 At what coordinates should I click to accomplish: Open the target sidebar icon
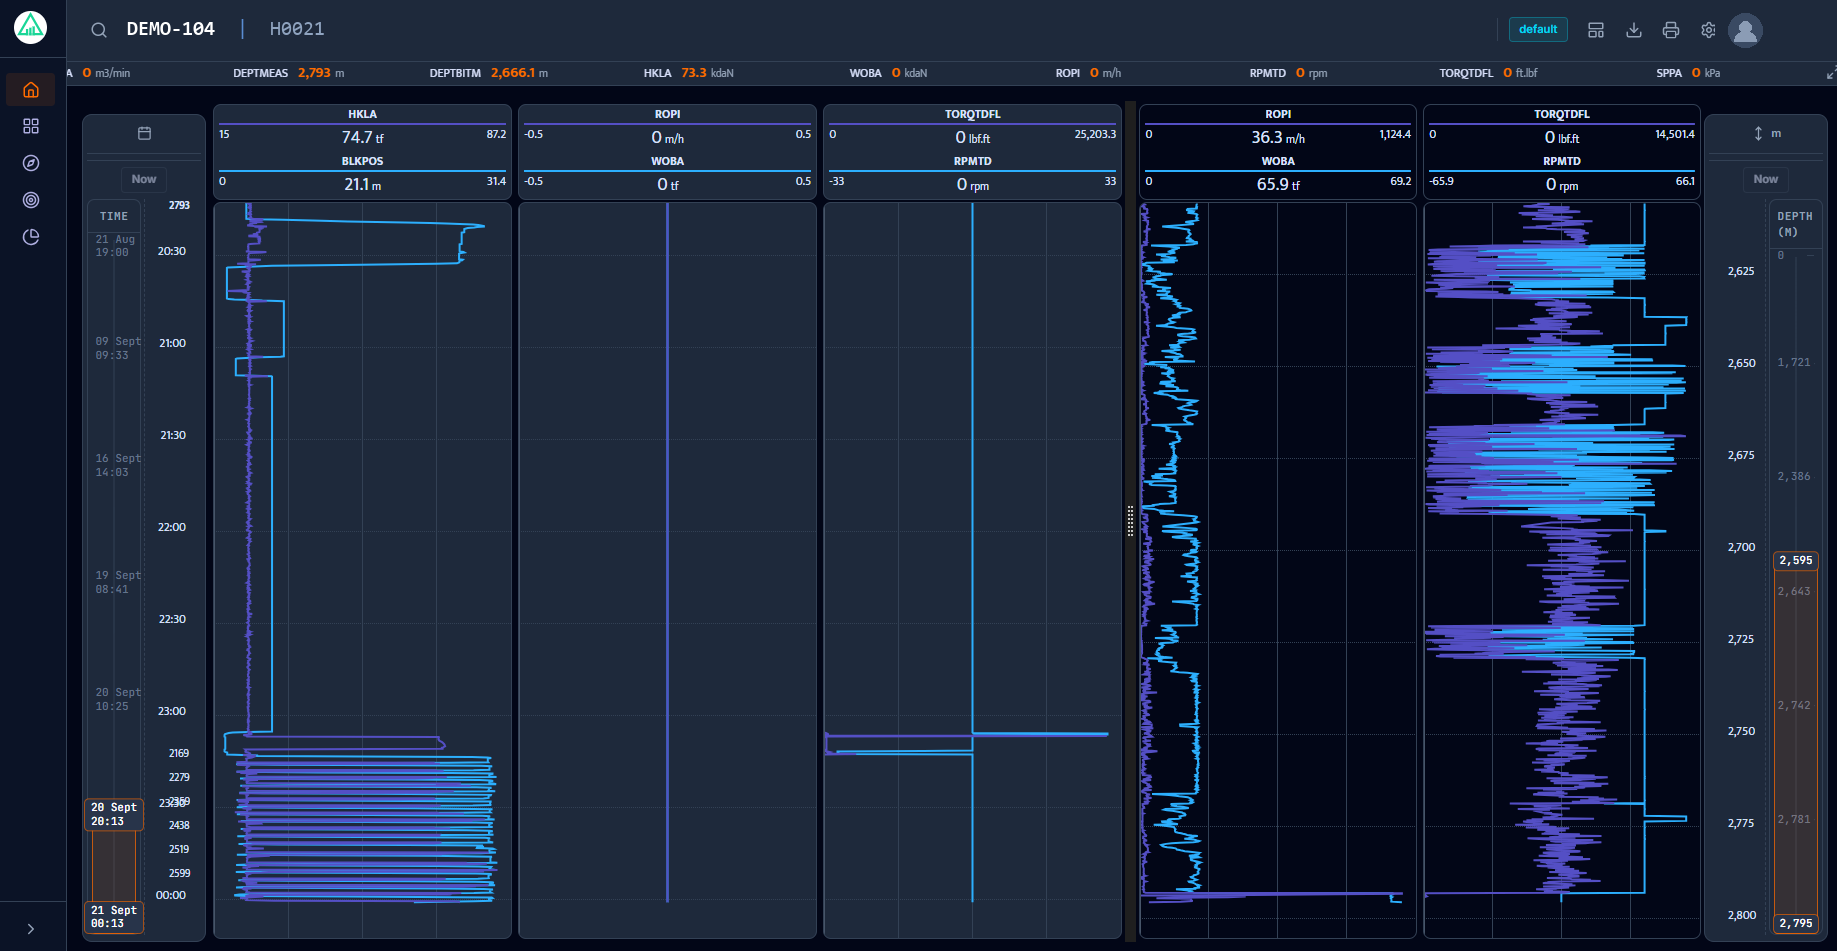[31, 200]
